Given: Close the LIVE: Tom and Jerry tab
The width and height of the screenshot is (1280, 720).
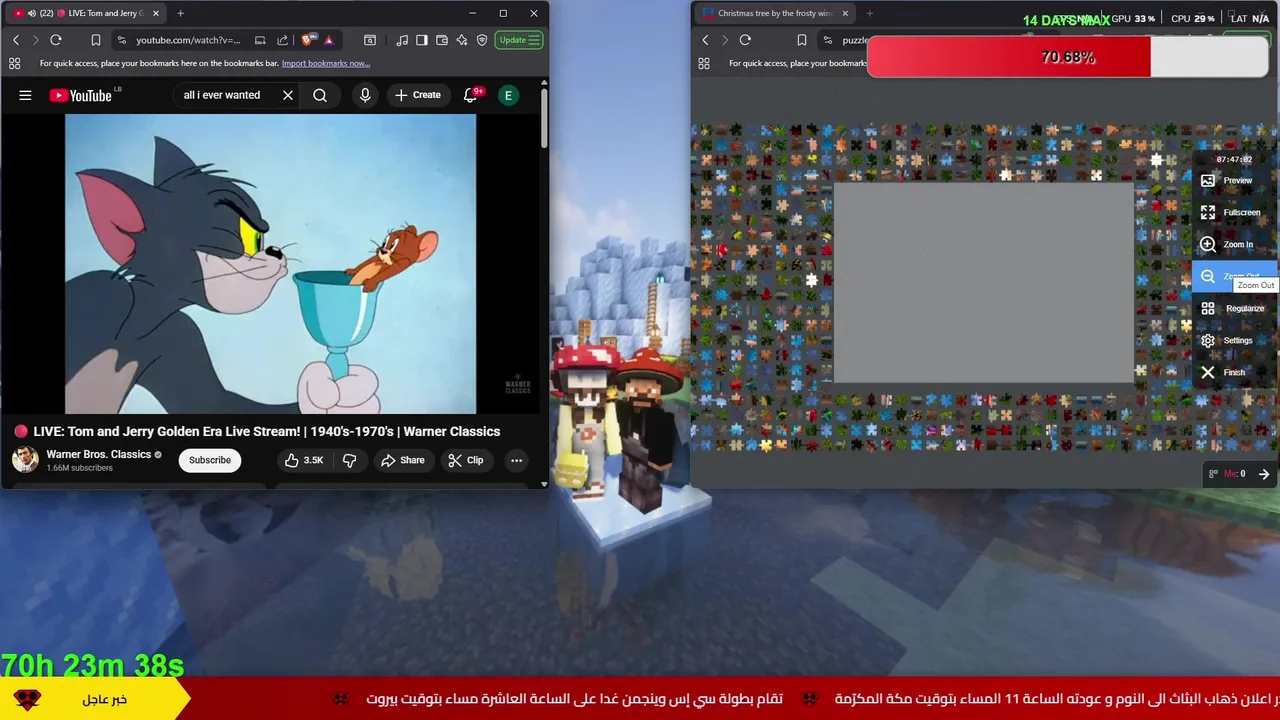Looking at the screenshot, I should [x=156, y=13].
